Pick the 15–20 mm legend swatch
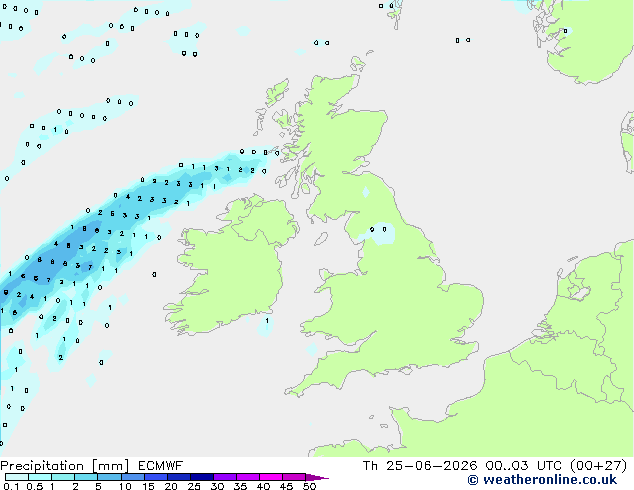 [x=155, y=477]
